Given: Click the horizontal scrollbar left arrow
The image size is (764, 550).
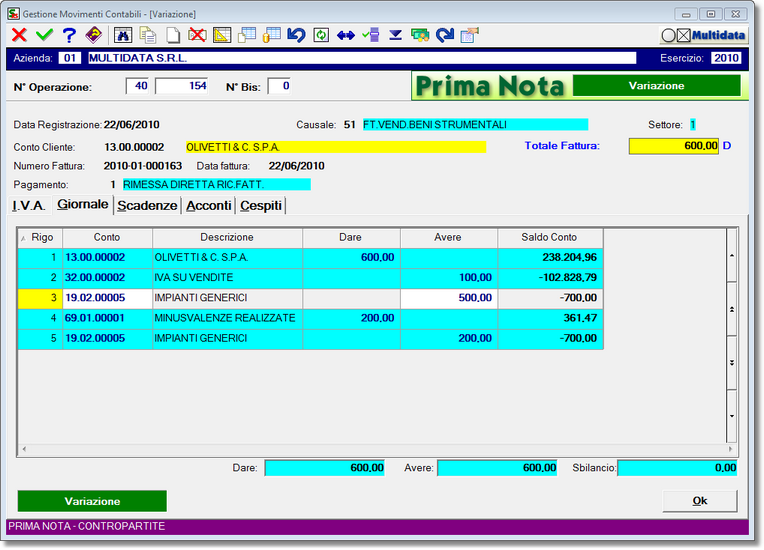Looking at the screenshot, I should pos(24,449).
